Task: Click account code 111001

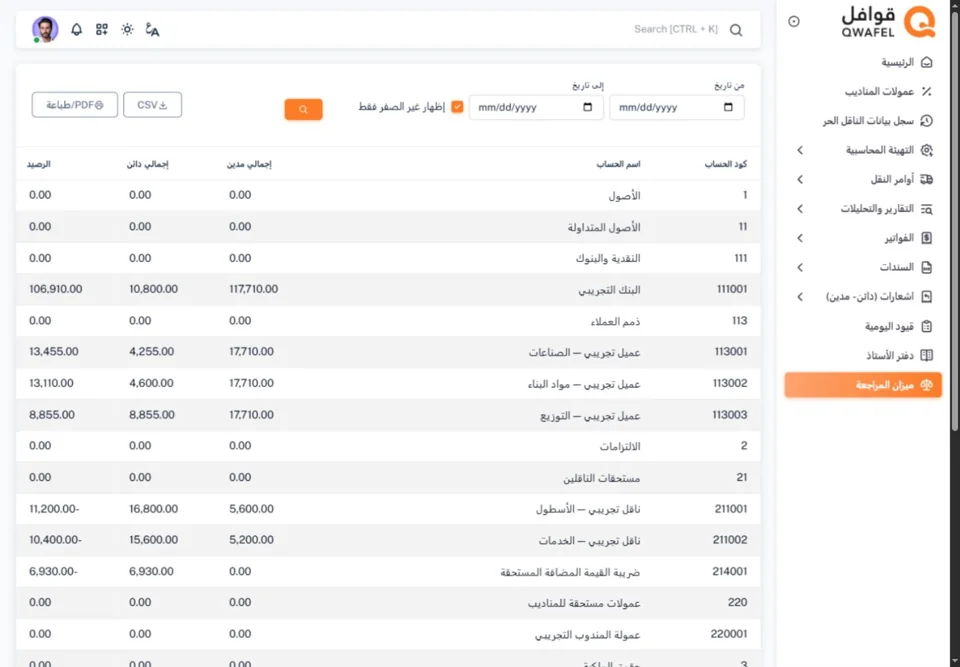Action: (732, 289)
